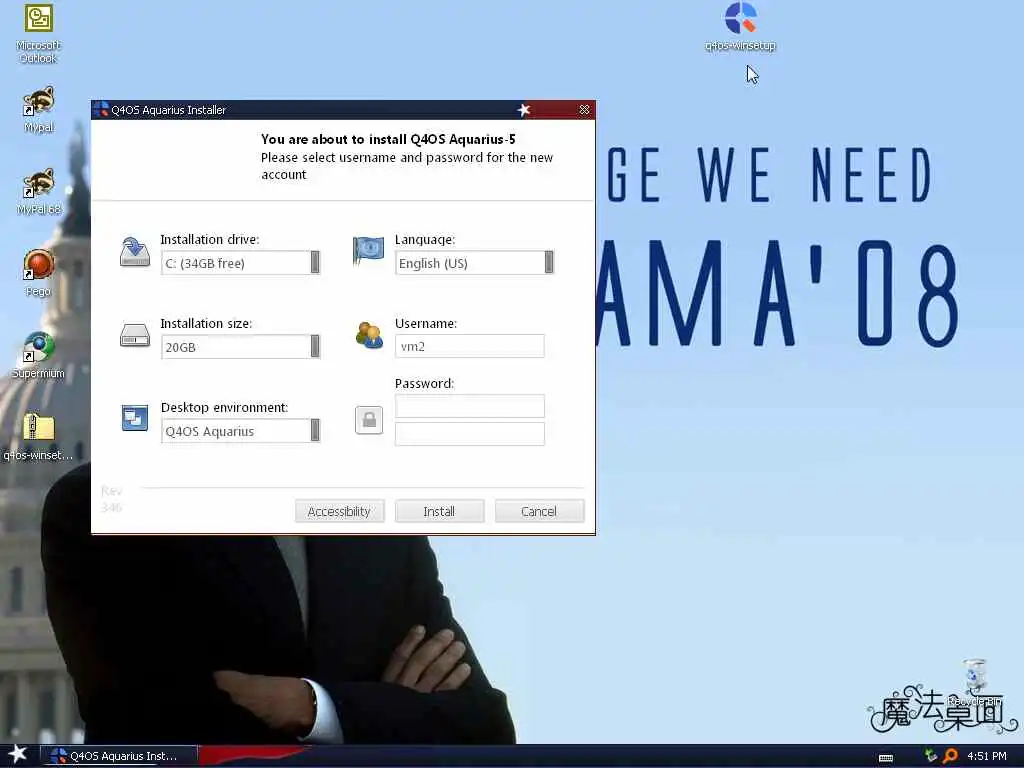Click the installation drive icon
Screen dimensions: 1024x768
135,252
